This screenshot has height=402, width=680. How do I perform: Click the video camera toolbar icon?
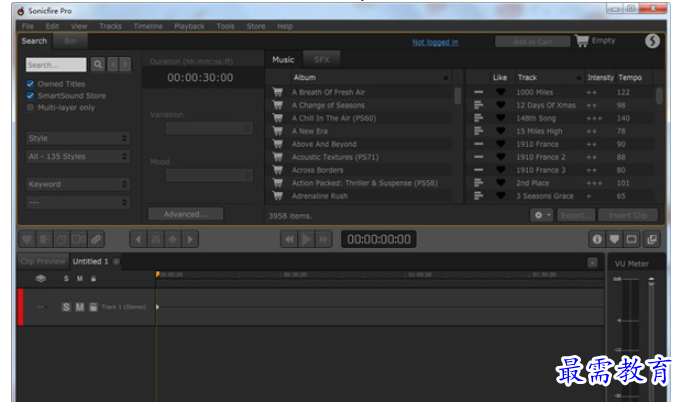coord(79,239)
